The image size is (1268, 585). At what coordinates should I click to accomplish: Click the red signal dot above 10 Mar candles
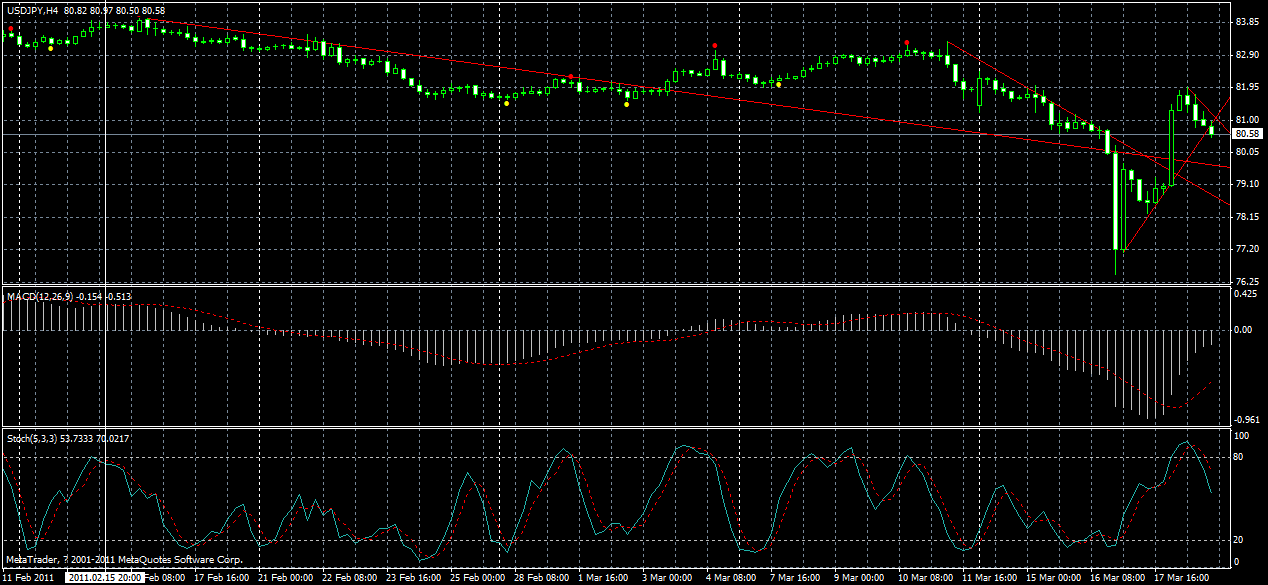click(907, 42)
